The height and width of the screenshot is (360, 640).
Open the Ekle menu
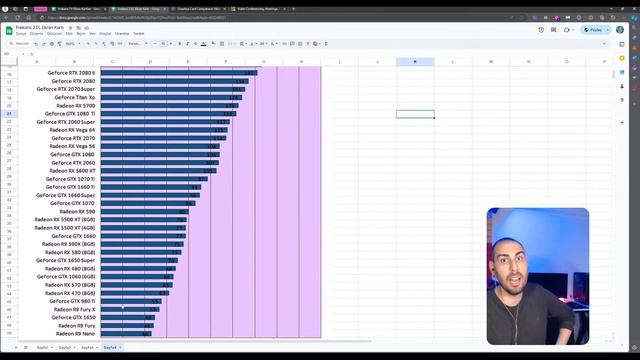pos(69,34)
